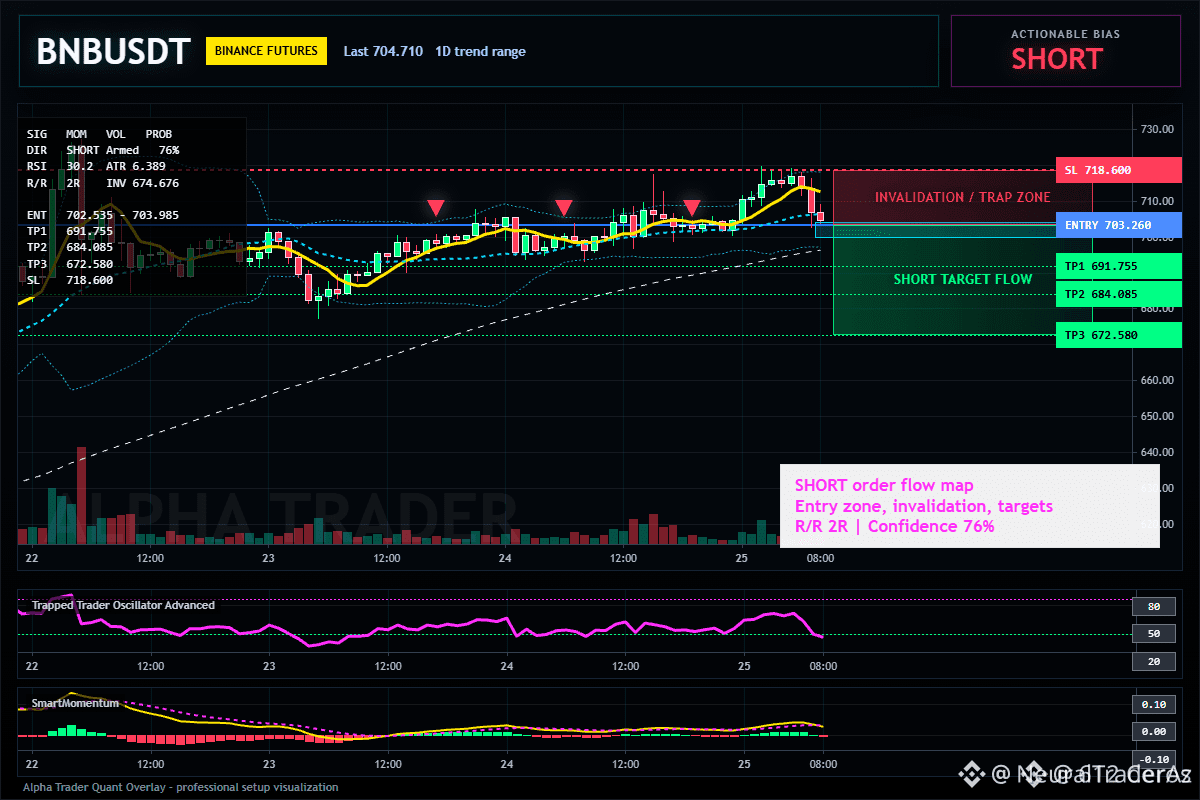Click the 25 date label on main chart time axis

743,558
